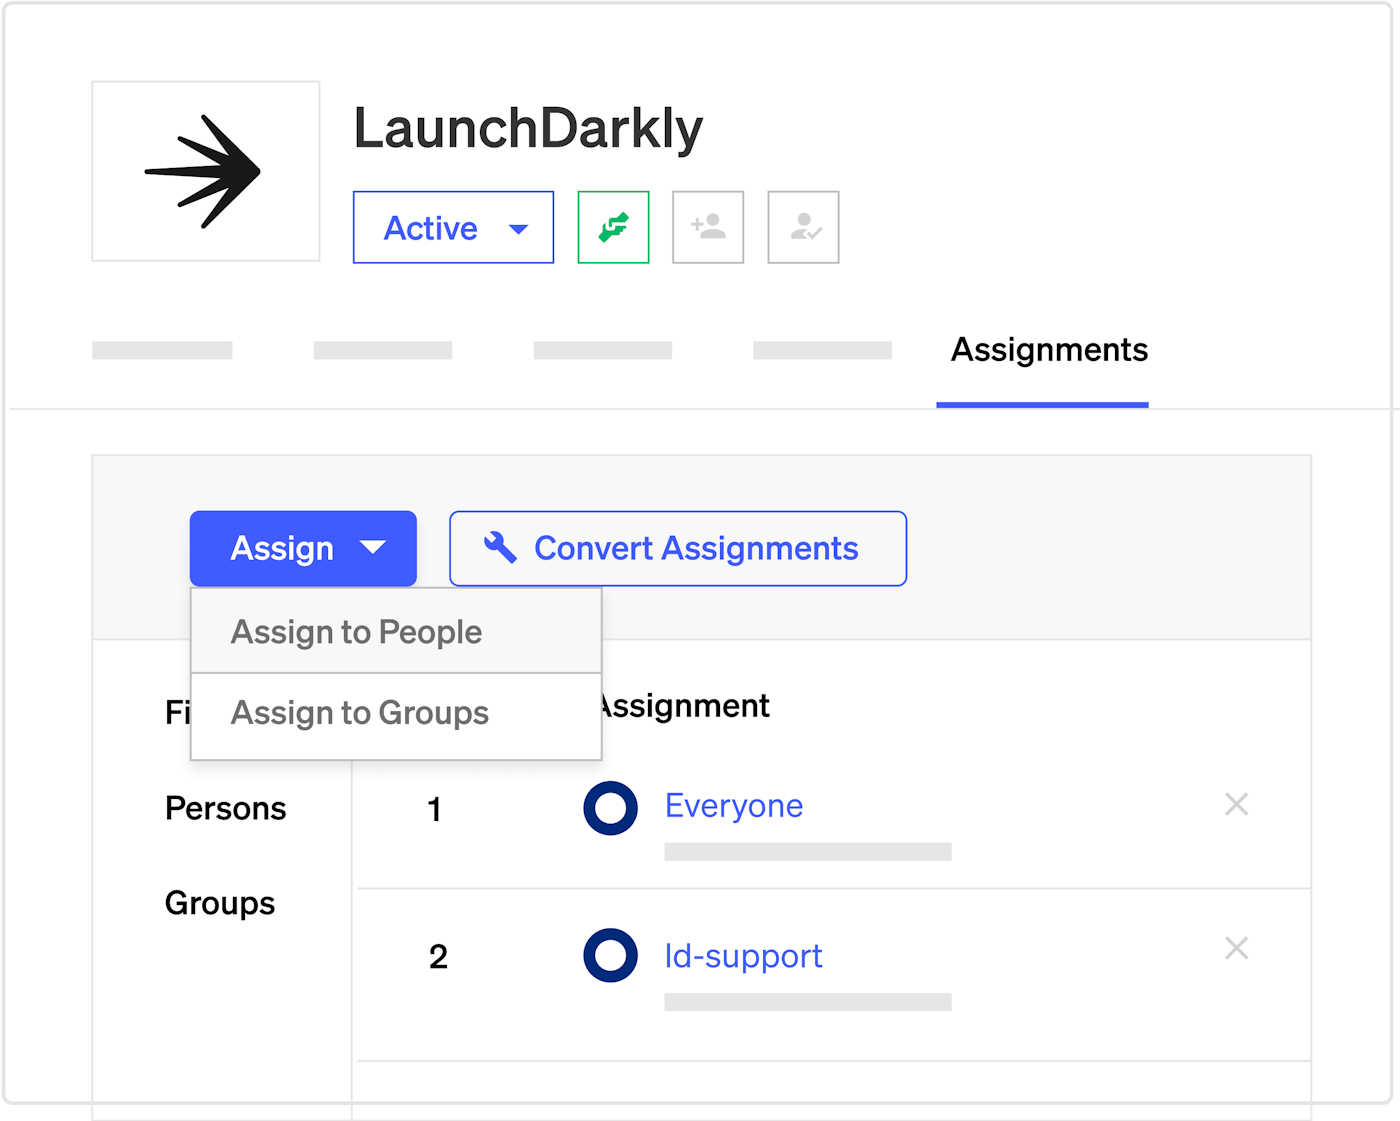Click the Assignment column header

pos(686,706)
